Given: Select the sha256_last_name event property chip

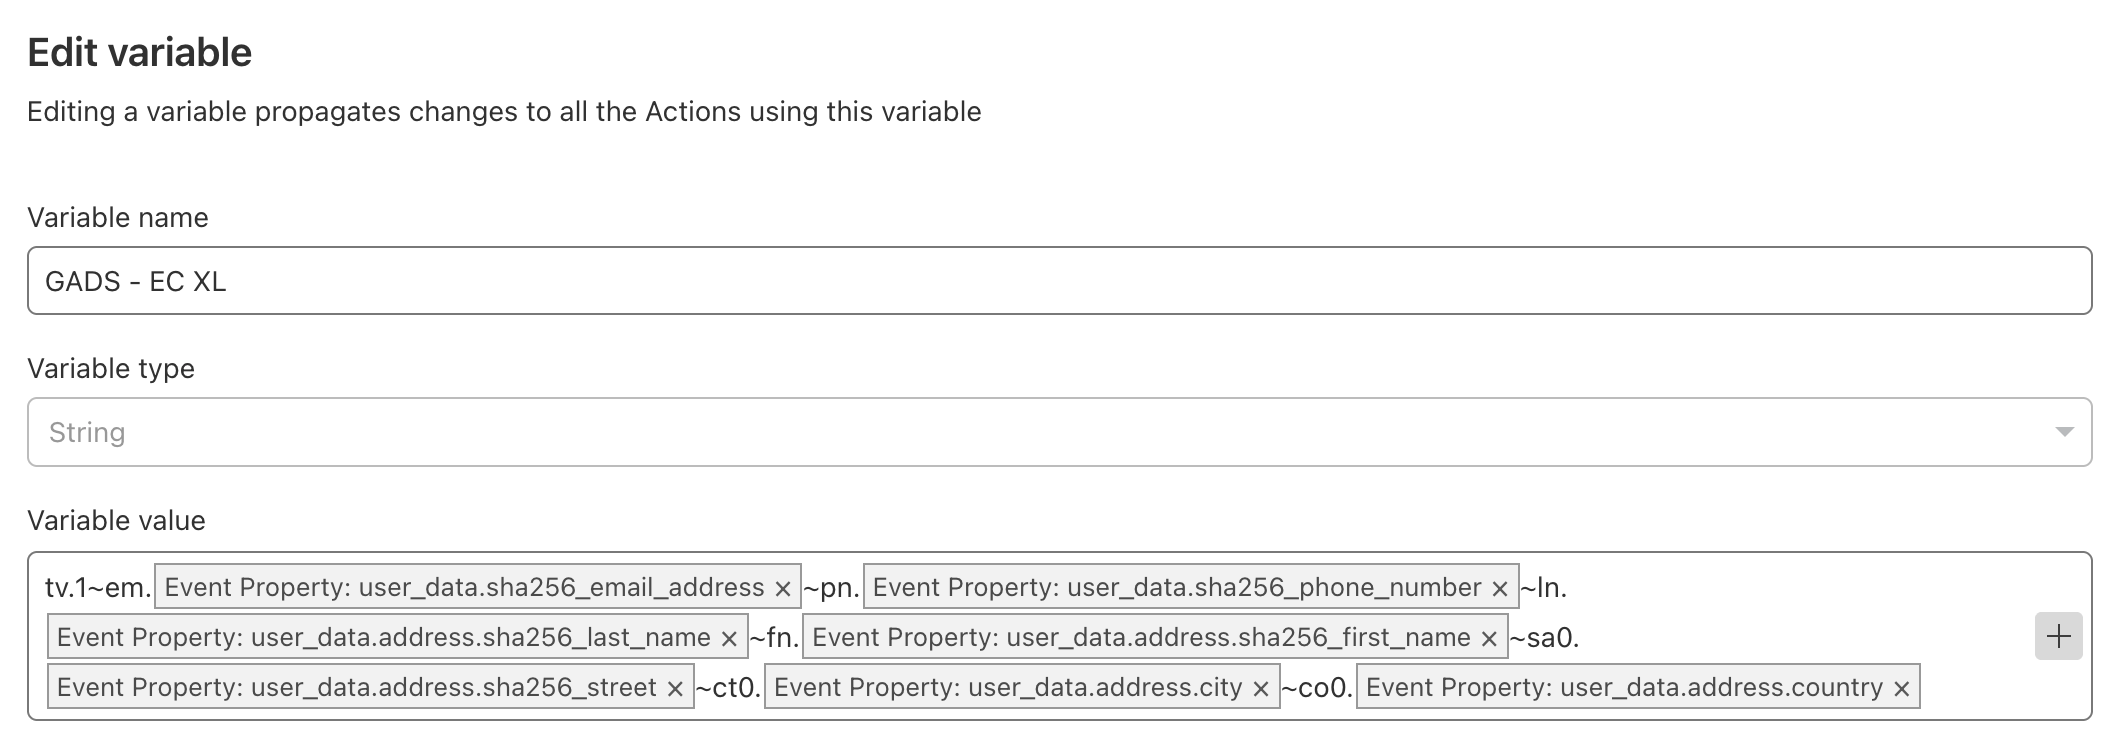Looking at the screenshot, I should point(383,638).
